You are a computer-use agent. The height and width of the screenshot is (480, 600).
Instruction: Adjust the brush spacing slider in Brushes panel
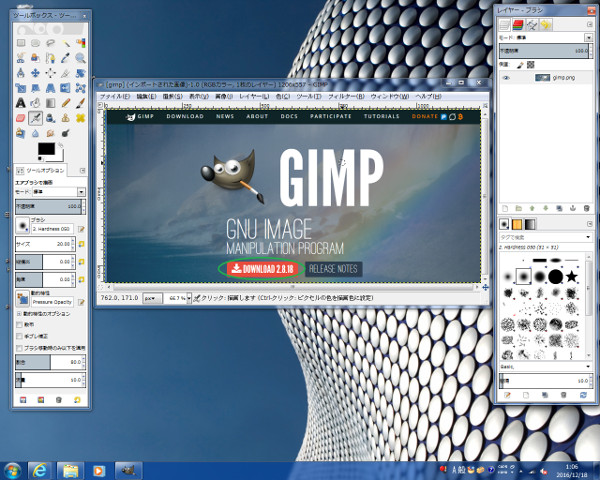pyautogui.click(x=544, y=380)
